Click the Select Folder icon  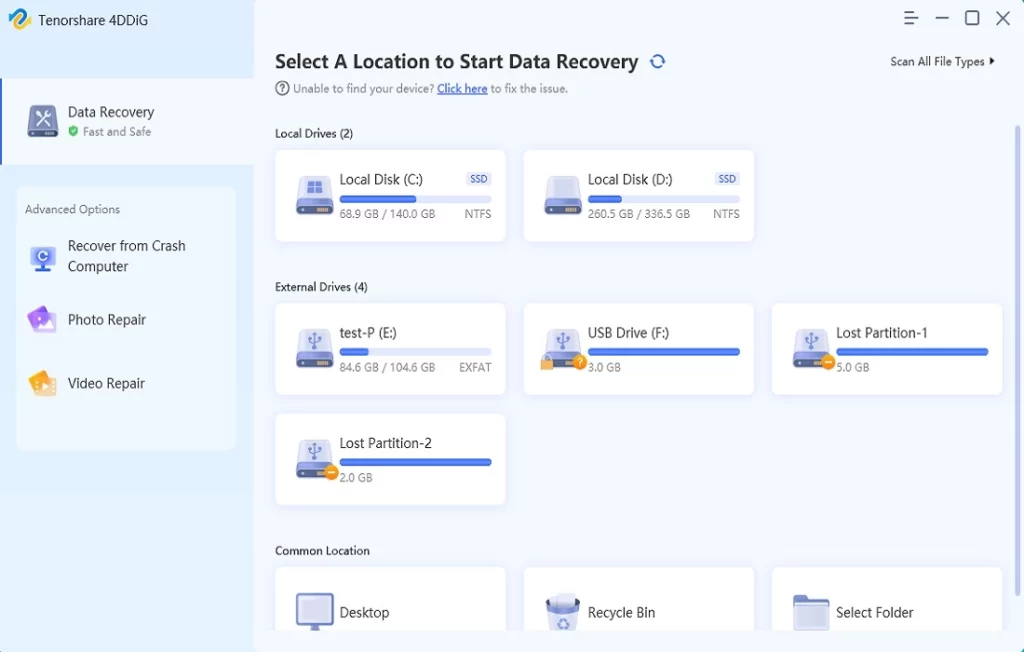[811, 612]
